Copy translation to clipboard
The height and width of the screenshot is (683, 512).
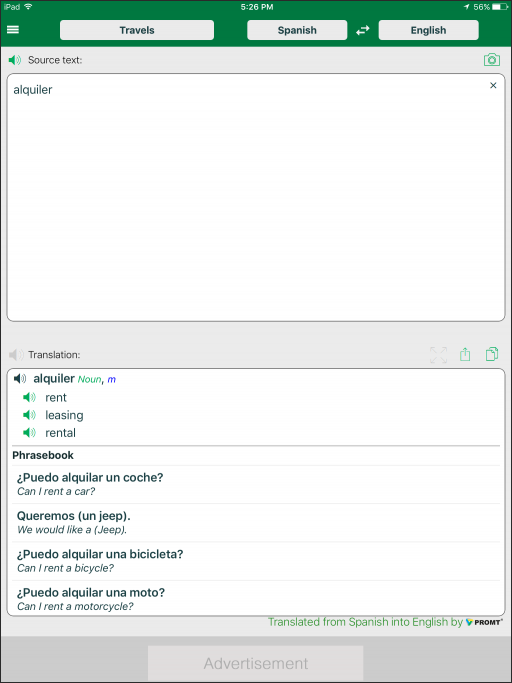pos(492,354)
